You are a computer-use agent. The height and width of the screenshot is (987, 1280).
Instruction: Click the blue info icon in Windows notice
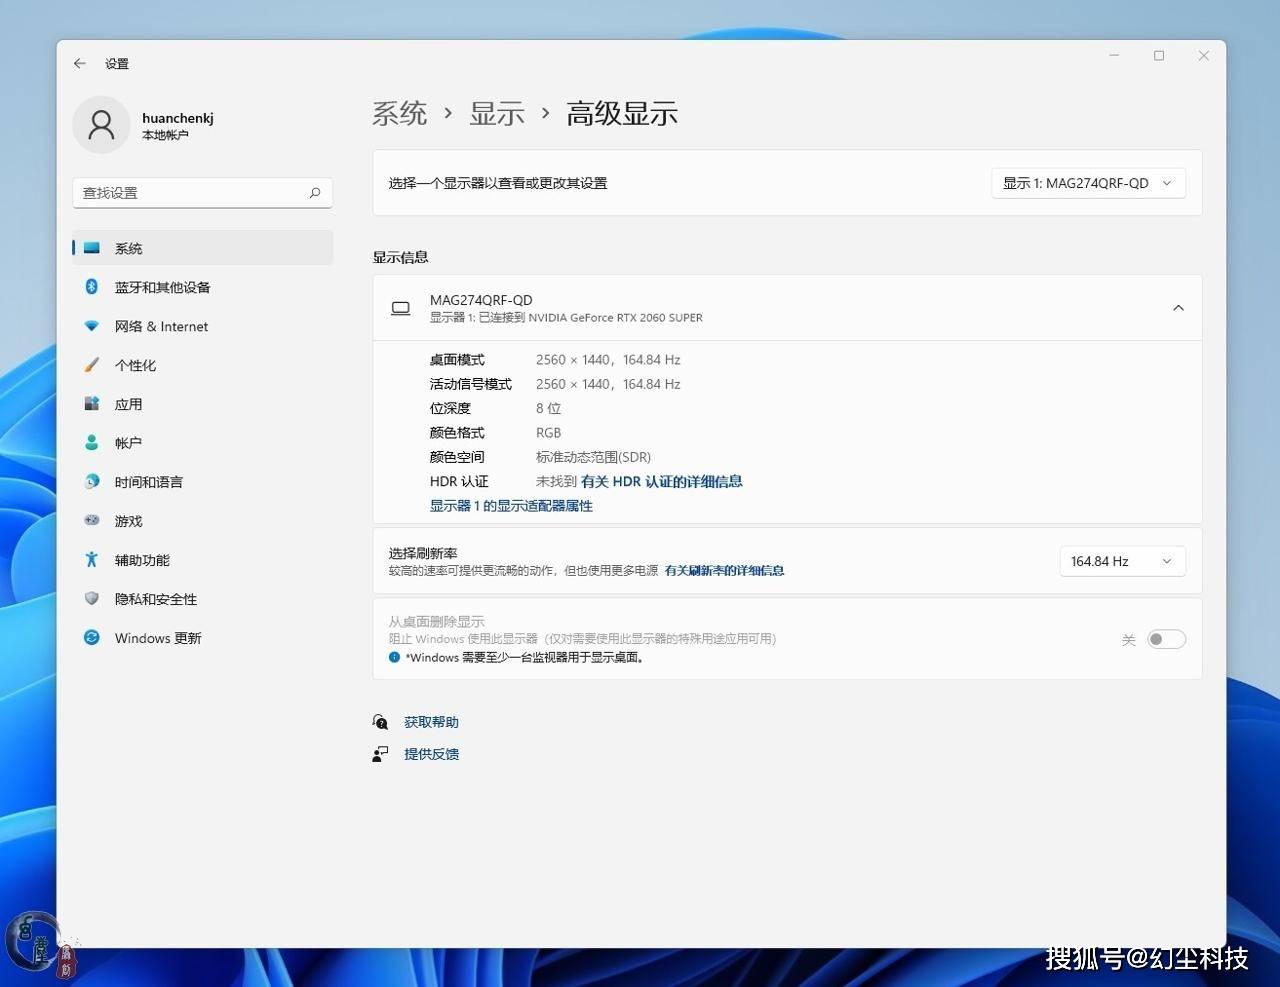[394, 657]
